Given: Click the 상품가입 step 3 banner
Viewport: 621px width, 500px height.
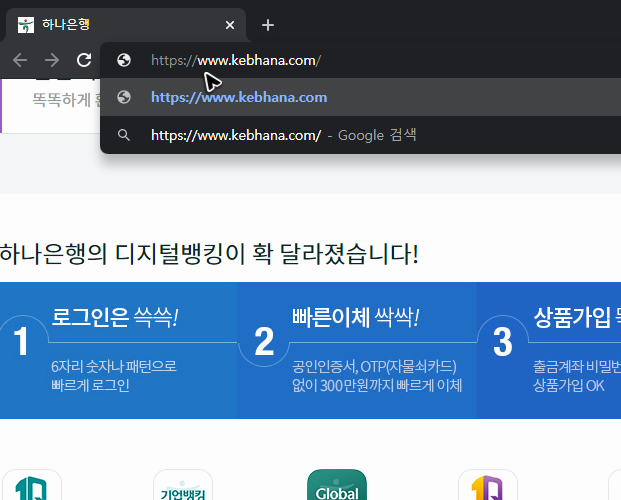Looking at the screenshot, I should [549, 350].
